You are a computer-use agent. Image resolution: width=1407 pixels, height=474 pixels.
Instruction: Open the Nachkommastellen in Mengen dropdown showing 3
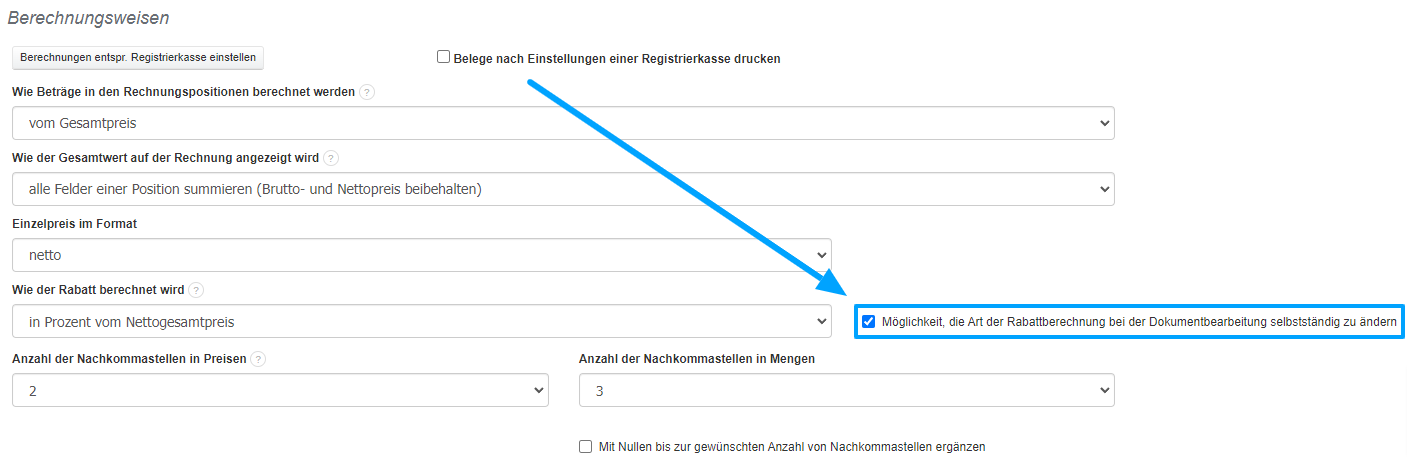(846, 390)
